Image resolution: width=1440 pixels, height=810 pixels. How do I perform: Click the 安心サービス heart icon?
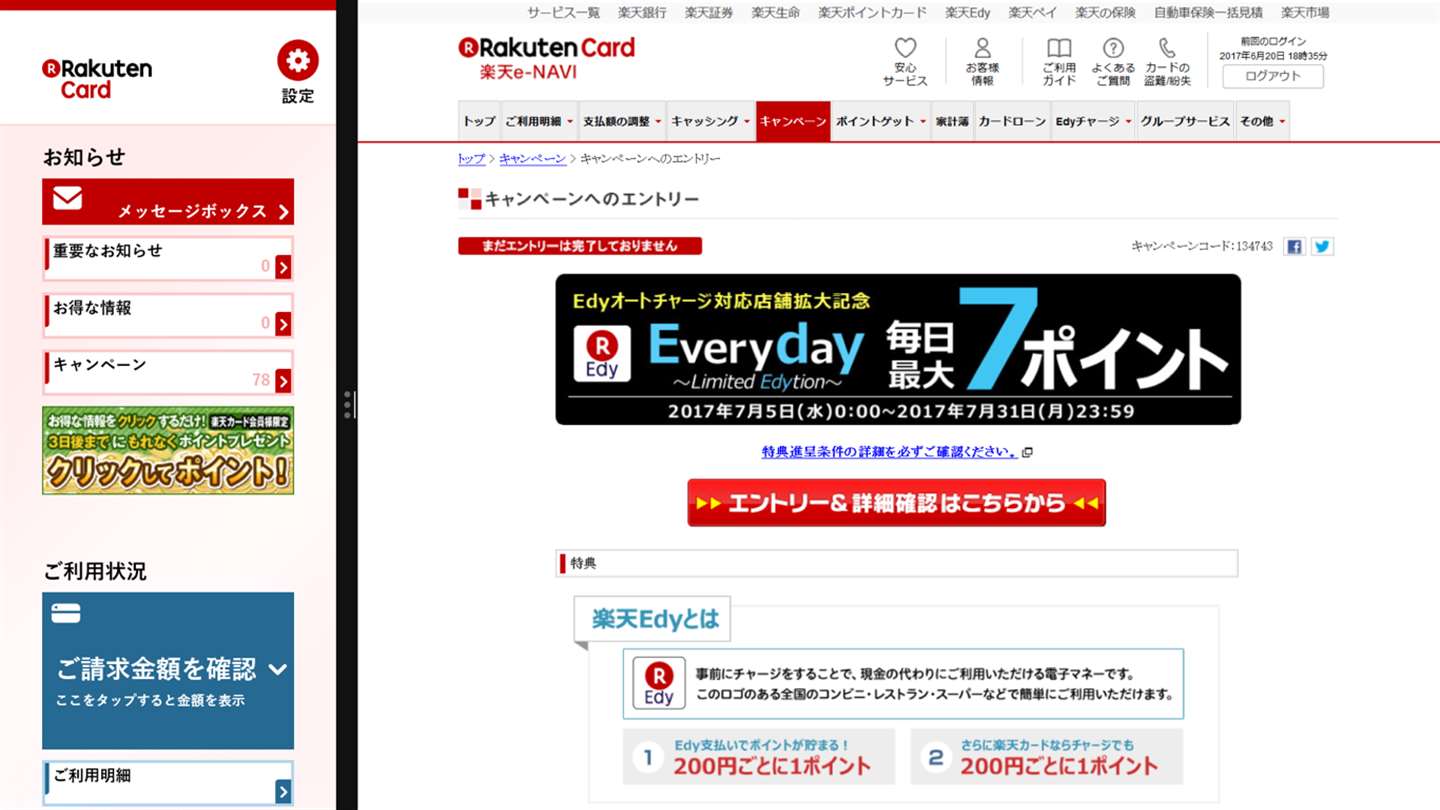pyautogui.click(x=905, y=48)
